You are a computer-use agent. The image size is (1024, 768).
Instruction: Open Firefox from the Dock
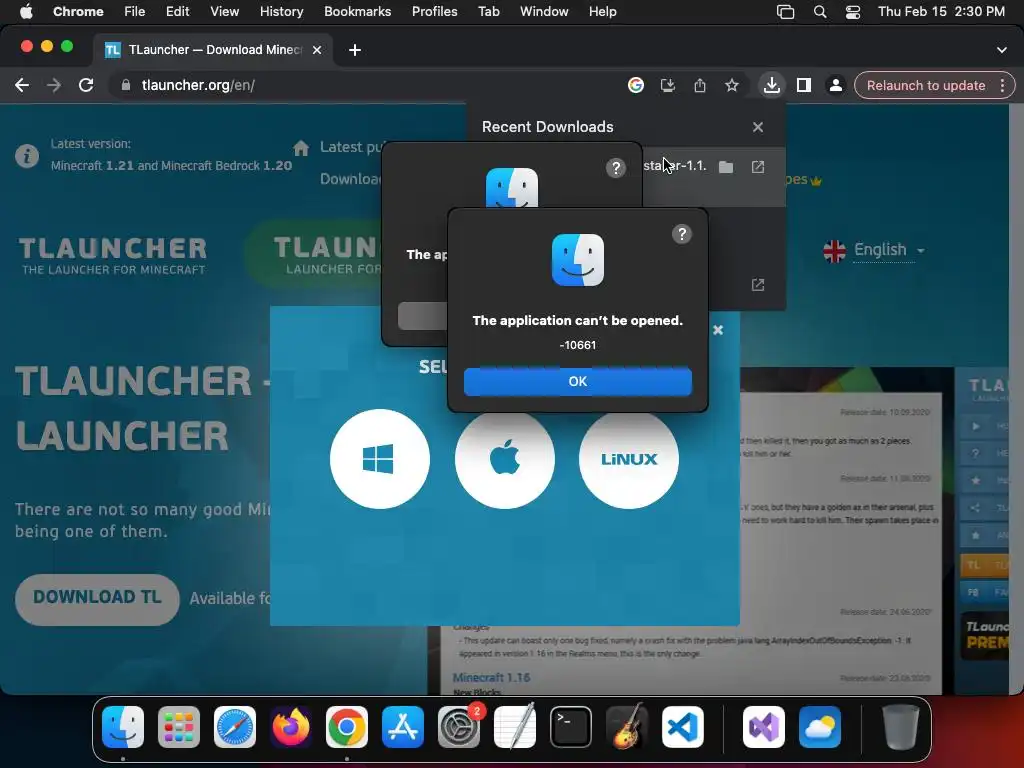(291, 727)
